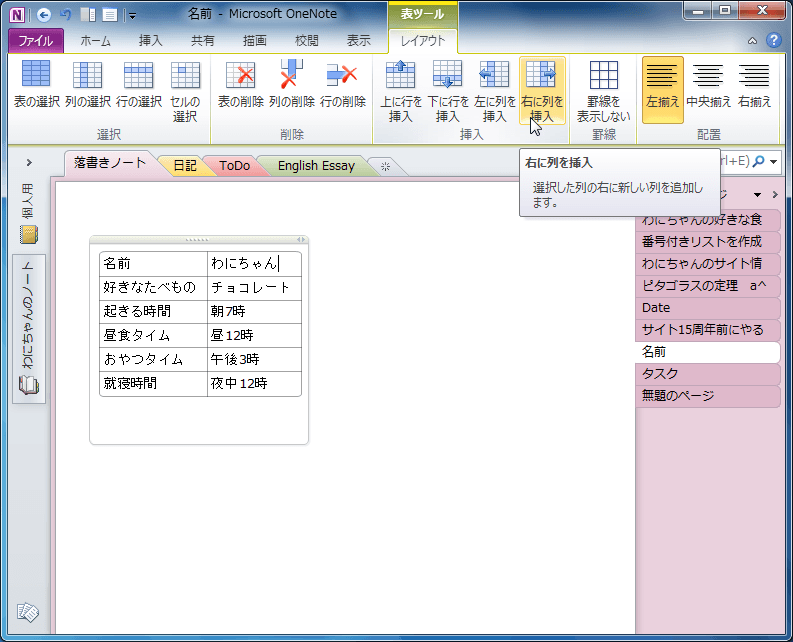
Task: Switch to the 表示 (View) tab
Action: (359, 40)
